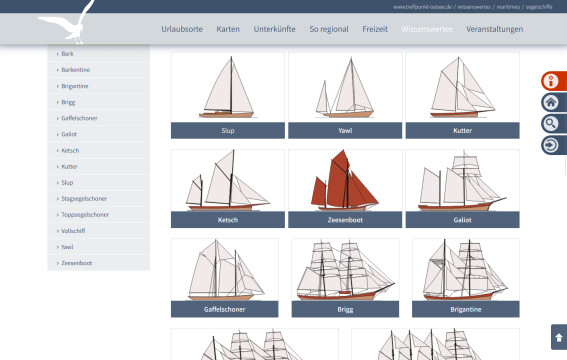The image size is (567, 360).
Task: Select Ketsch in the sidebar list
Action: [99, 150]
